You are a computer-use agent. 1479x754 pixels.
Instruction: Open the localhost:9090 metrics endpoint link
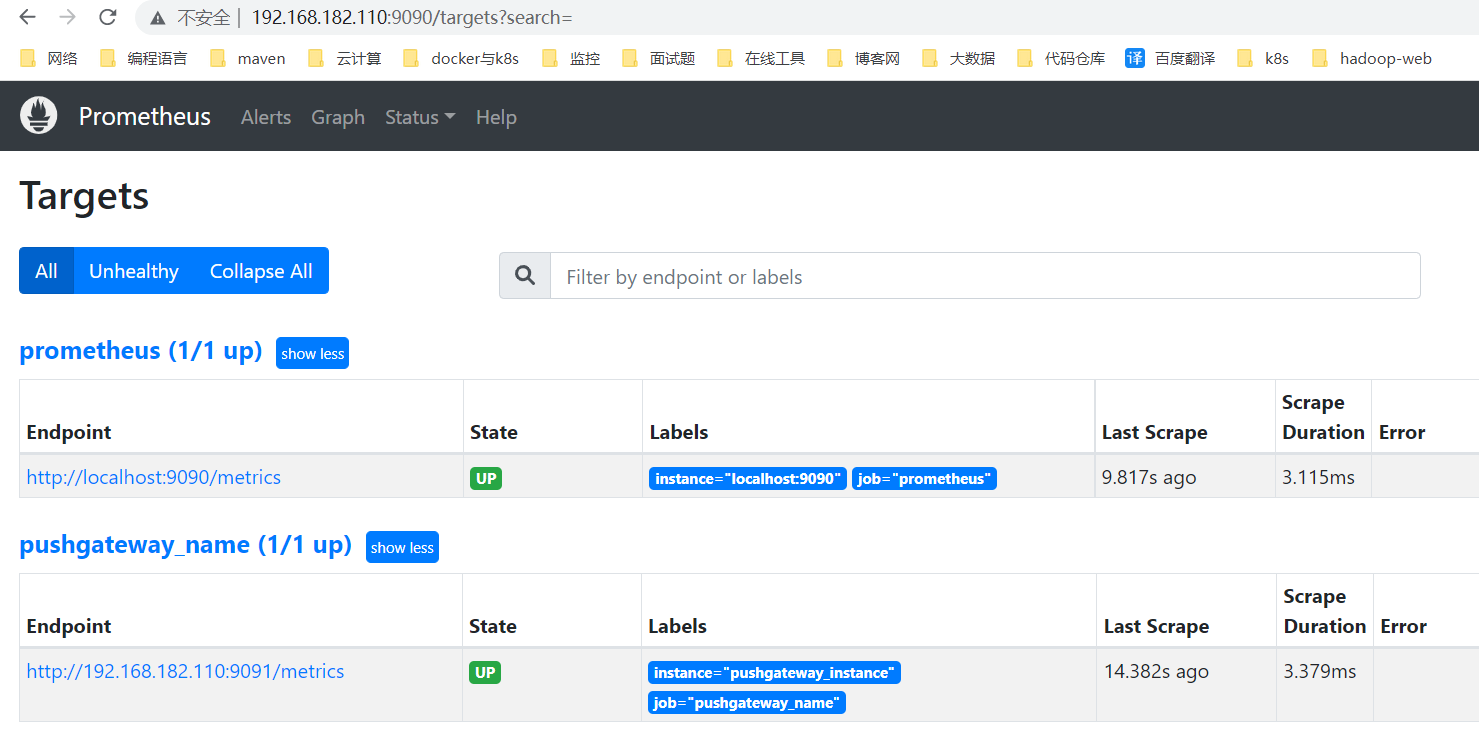[153, 477]
